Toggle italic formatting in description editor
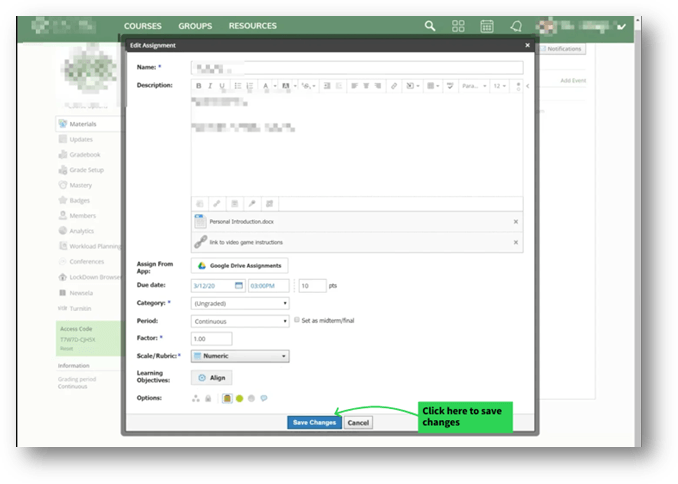The height and width of the screenshot is (484, 678). coord(210,86)
